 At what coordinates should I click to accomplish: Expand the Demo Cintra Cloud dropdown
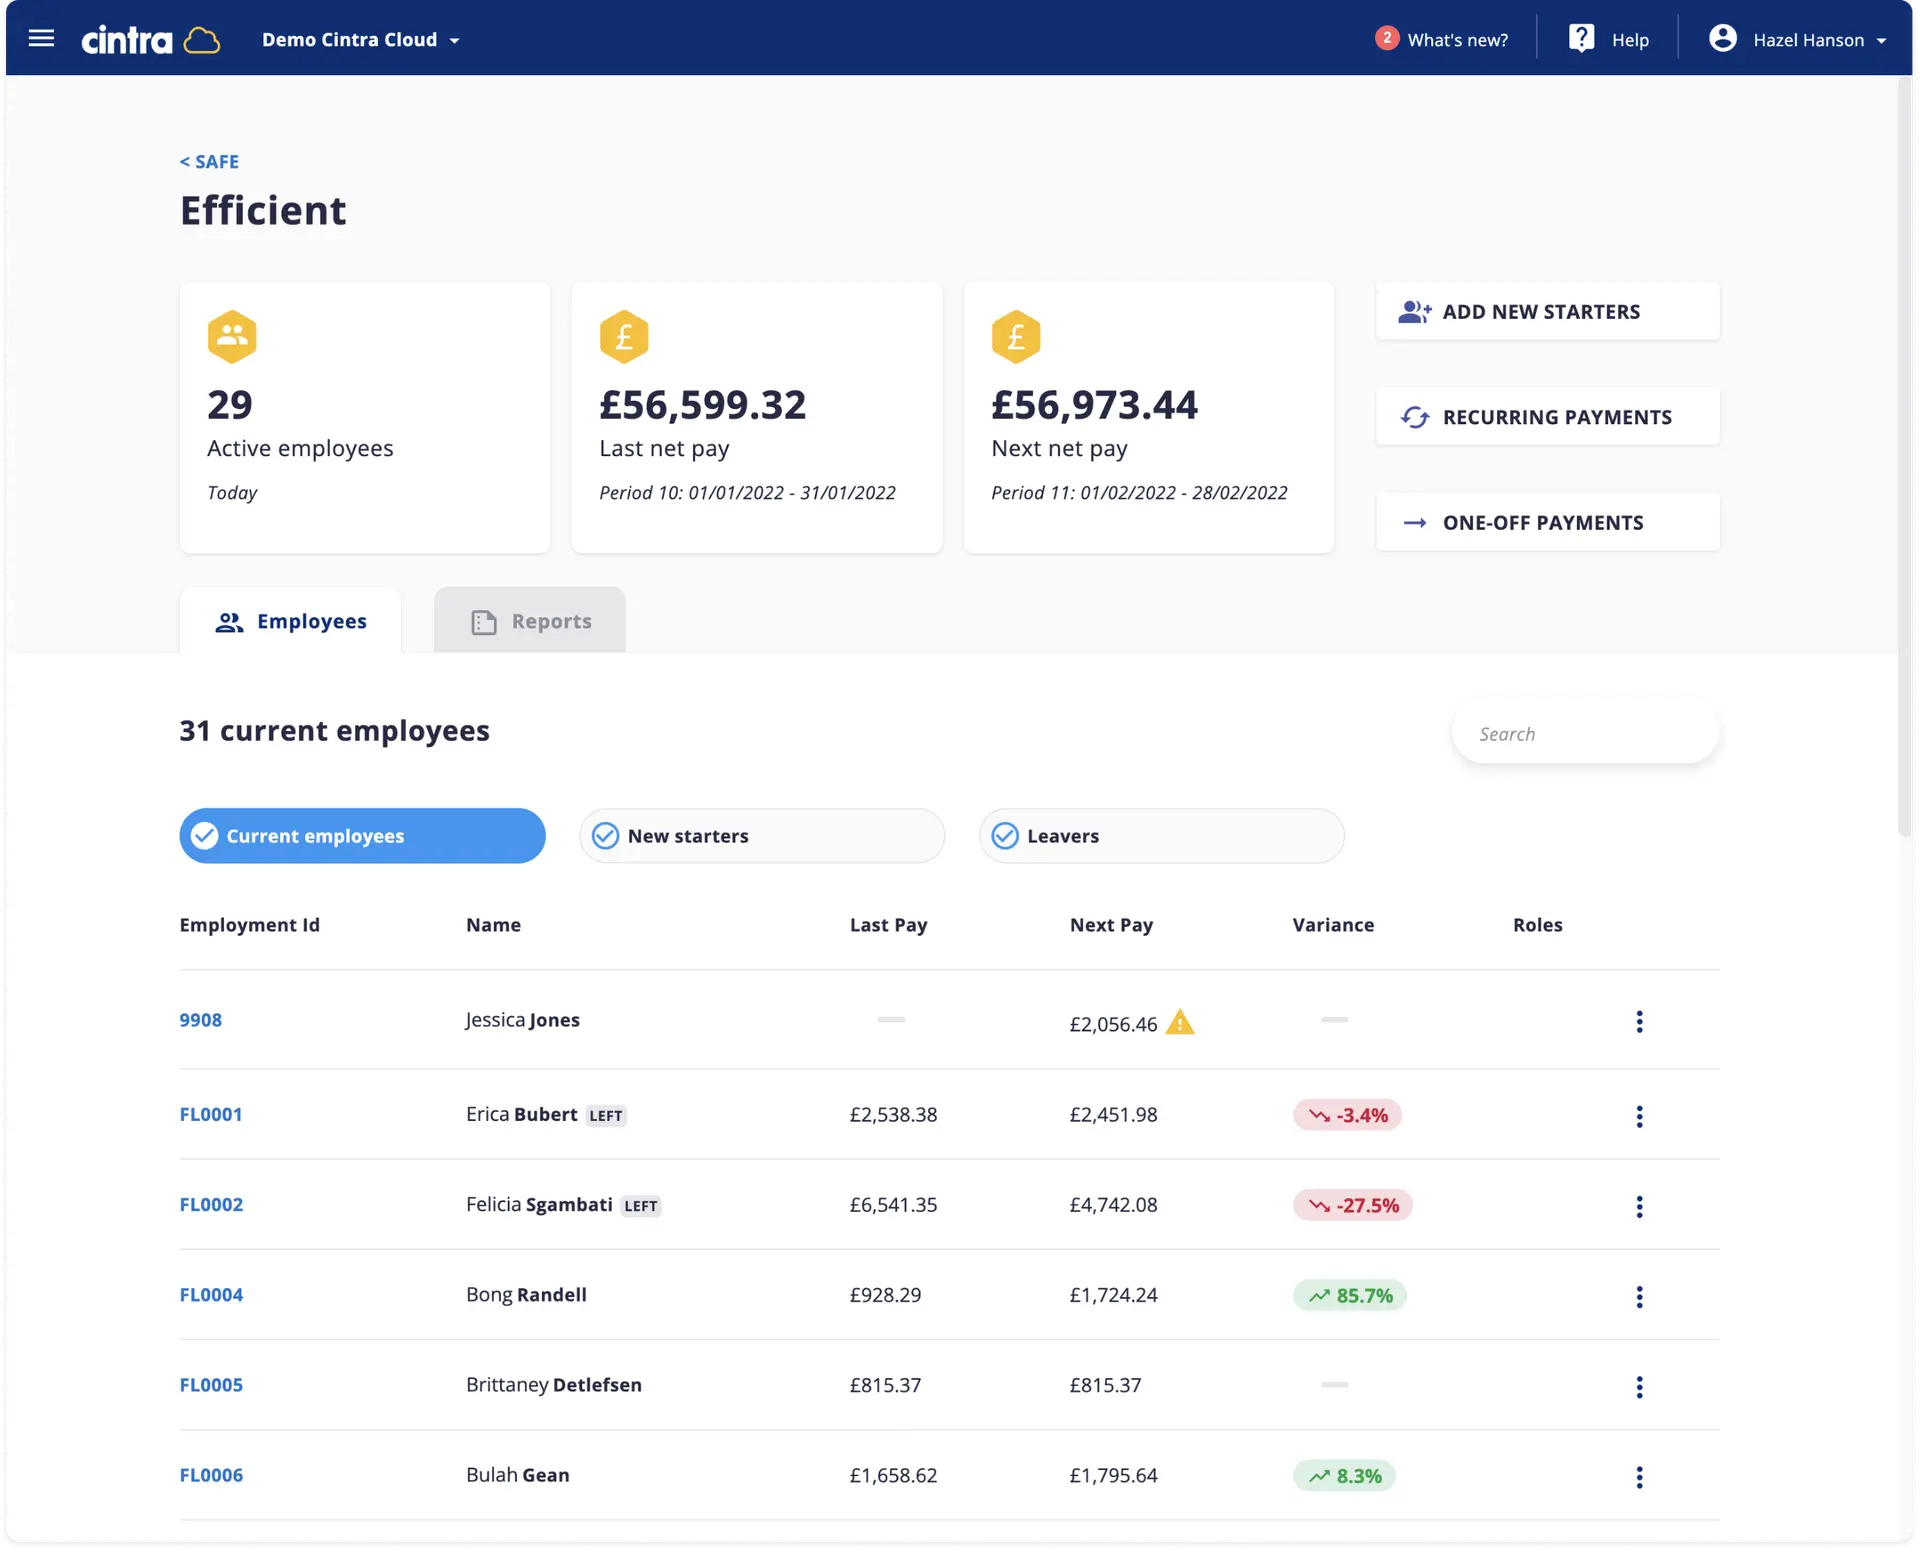point(361,40)
